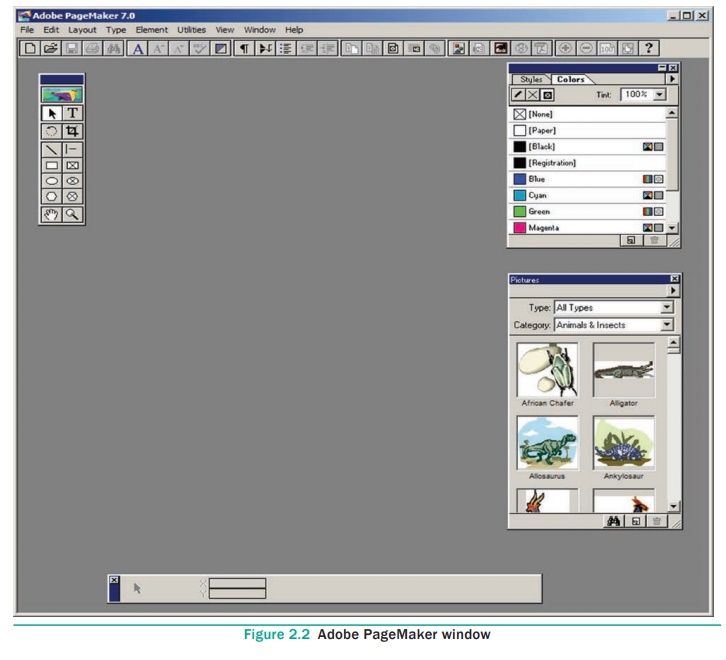Select the Rectangle tool
Screen dimensions: 726x660
[x=51, y=165]
